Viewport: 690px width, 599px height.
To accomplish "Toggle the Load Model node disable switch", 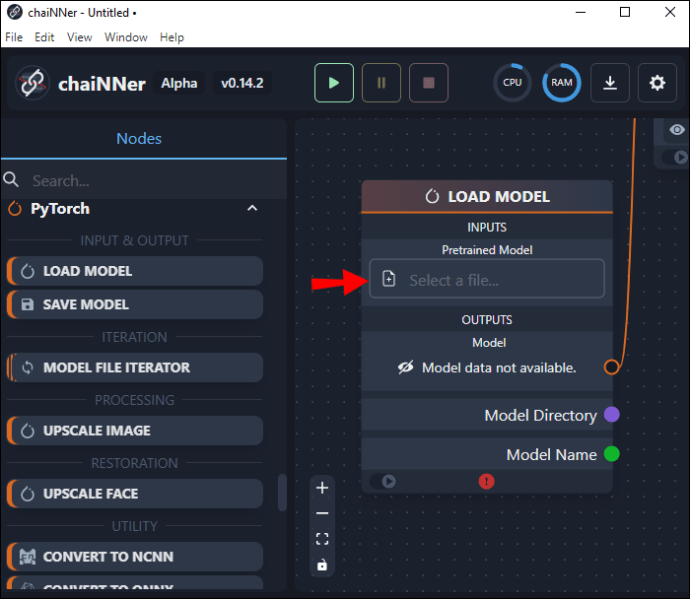I will (x=383, y=481).
